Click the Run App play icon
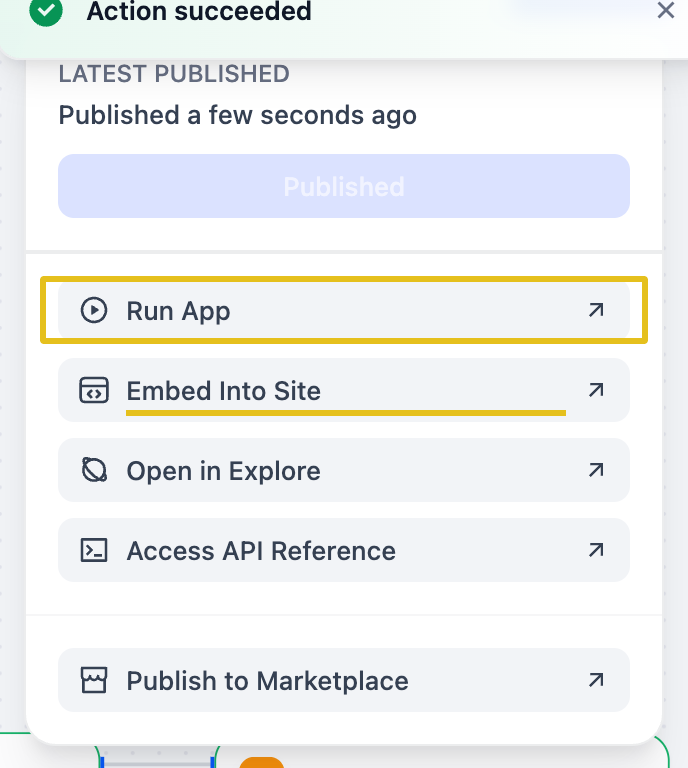The height and width of the screenshot is (768, 688). tap(94, 310)
